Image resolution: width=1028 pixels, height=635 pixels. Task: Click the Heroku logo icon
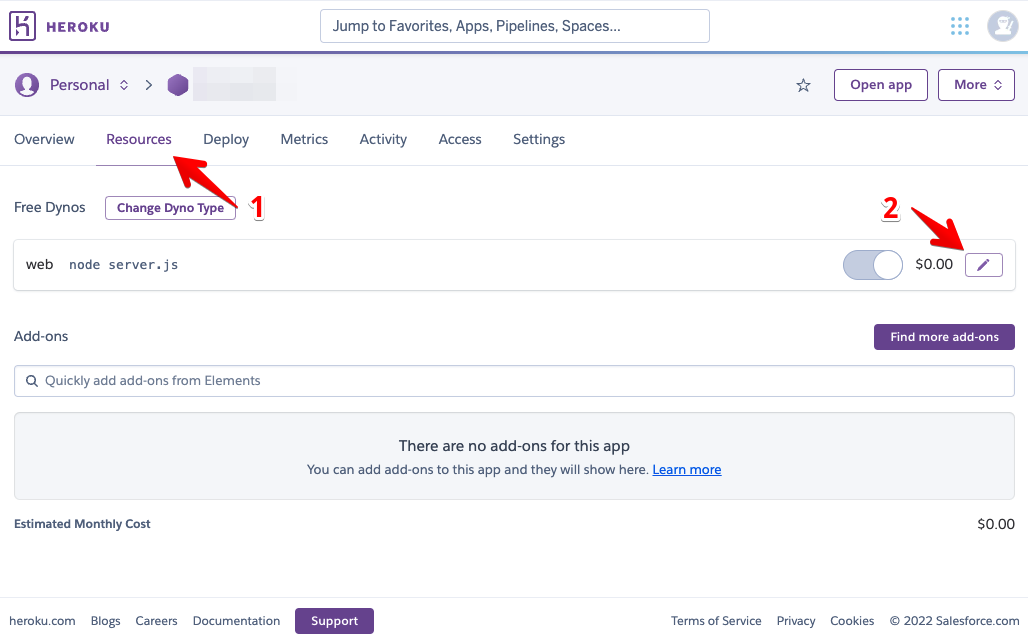[x=22, y=26]
